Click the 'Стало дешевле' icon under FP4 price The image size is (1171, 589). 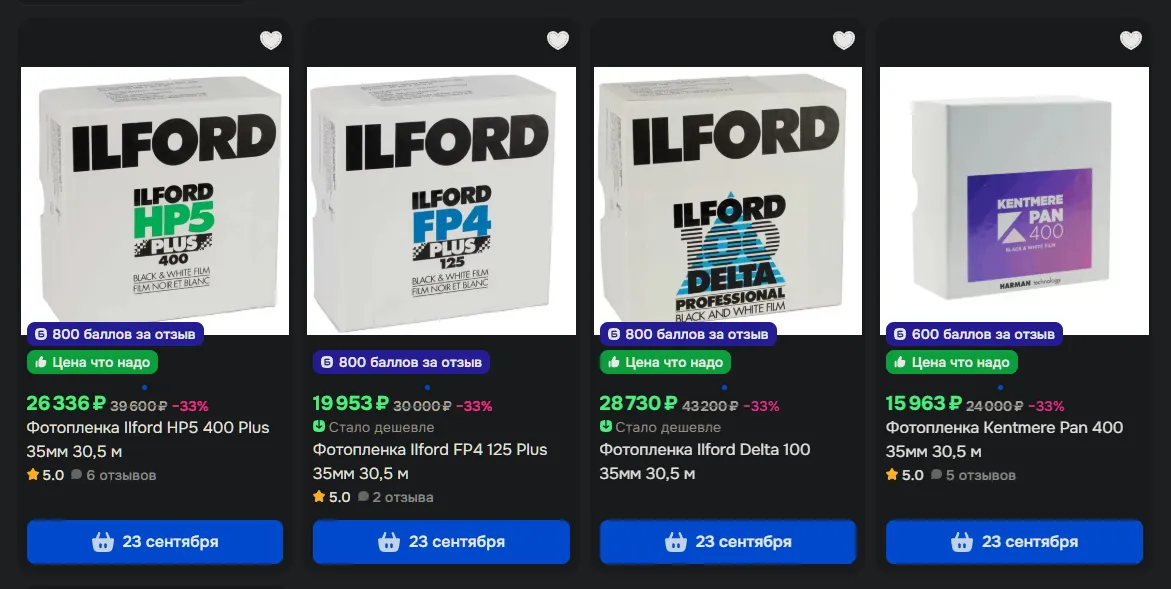[x=319, y=426]
